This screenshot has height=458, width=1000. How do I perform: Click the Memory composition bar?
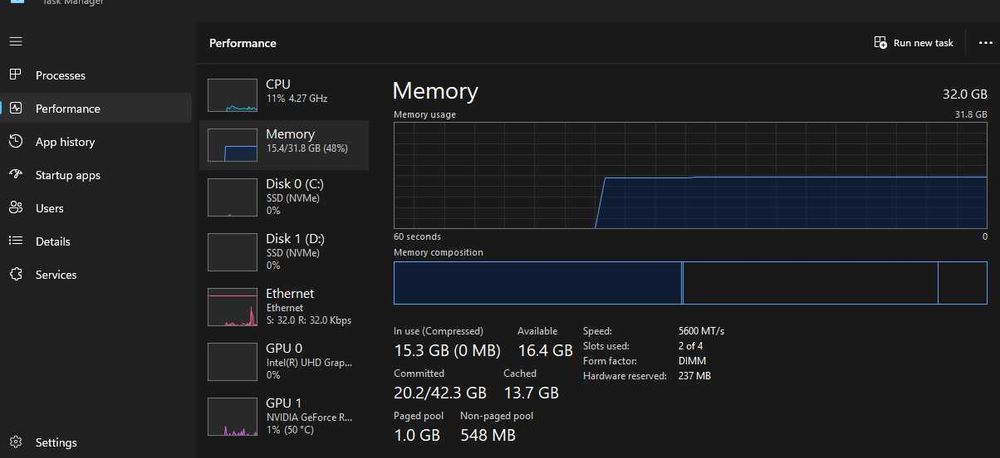tap(690, 283)
